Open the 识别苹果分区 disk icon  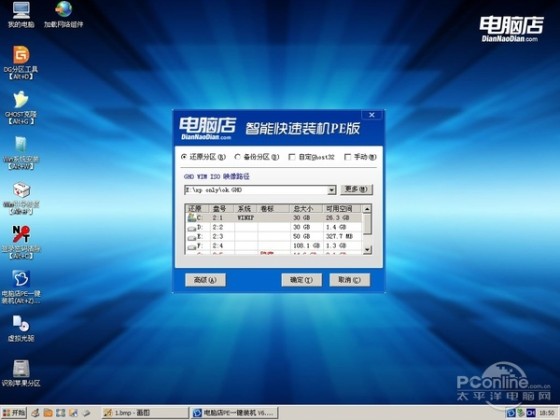(x=21, y=373)
